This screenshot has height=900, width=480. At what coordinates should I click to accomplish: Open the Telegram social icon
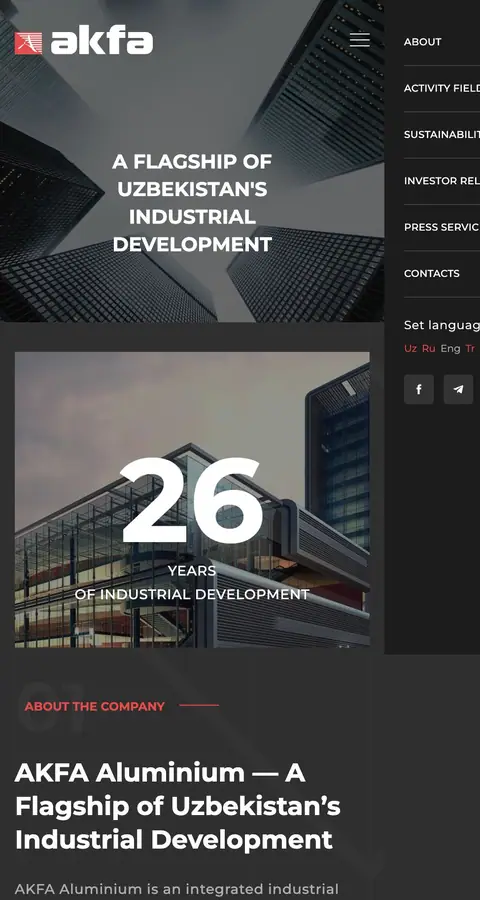[x=458, y=390]
